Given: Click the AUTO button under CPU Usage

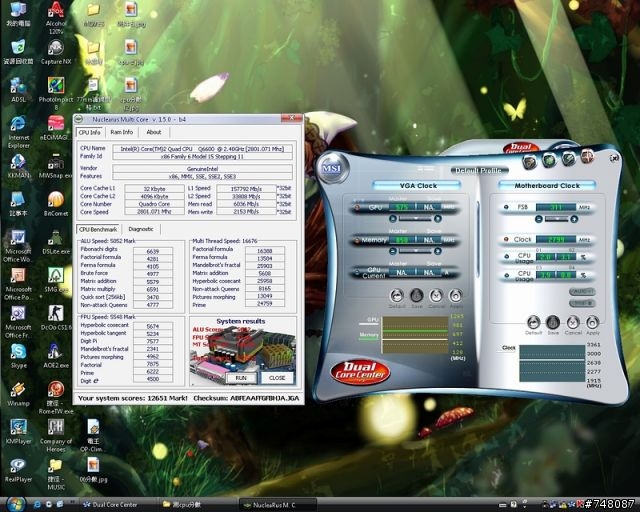Looking at the screenshot, I should click(582, 292).
